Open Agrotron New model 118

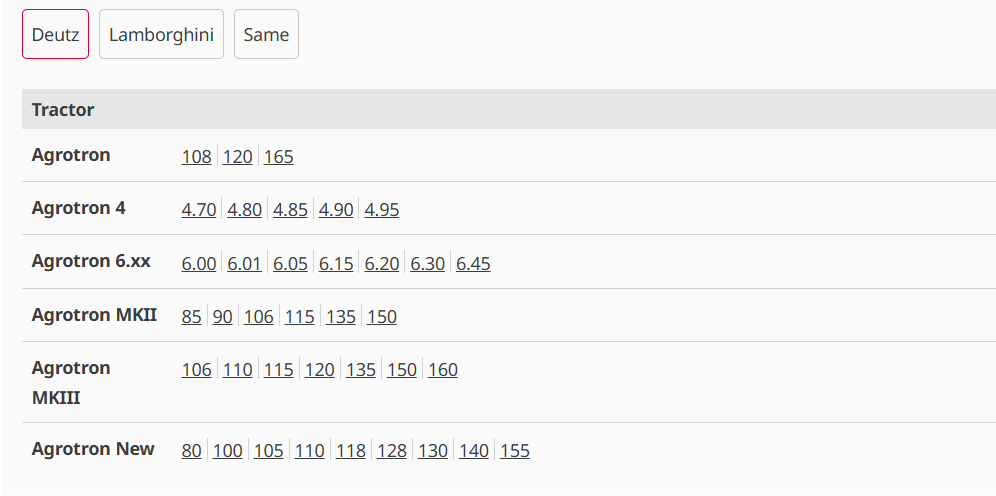click(x=351, y=451)
